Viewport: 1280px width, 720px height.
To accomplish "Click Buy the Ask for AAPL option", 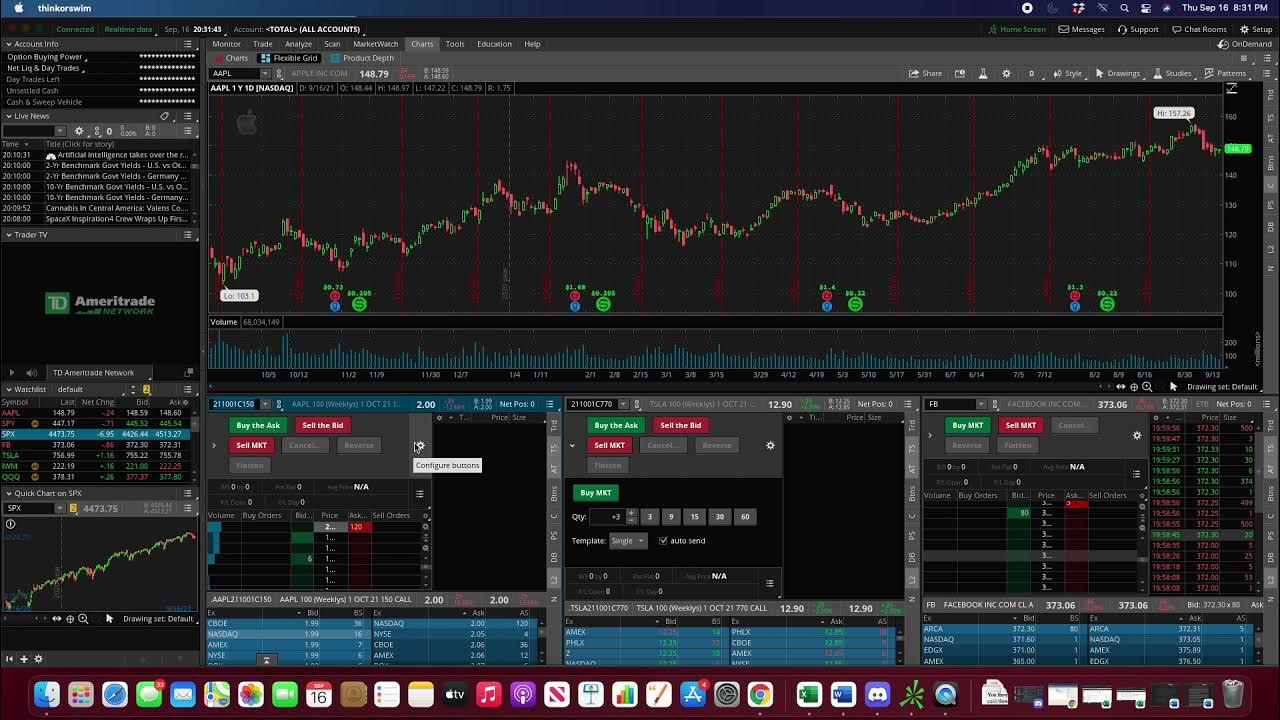I will [258, 425].
